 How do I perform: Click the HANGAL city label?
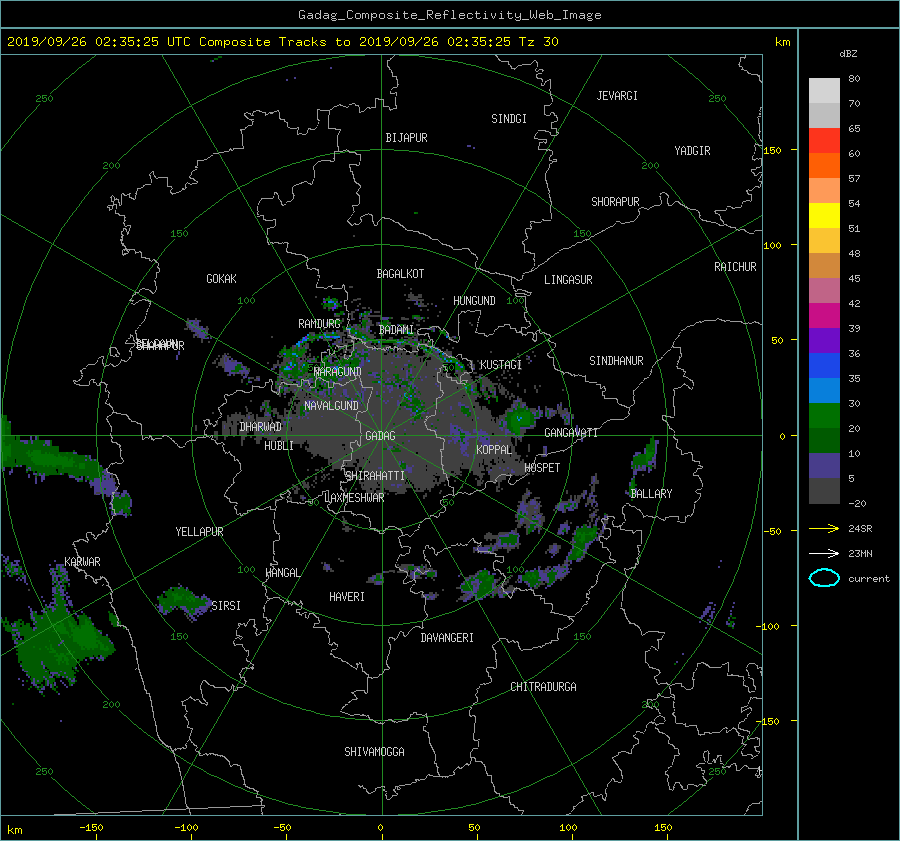[x=282, y=573]
